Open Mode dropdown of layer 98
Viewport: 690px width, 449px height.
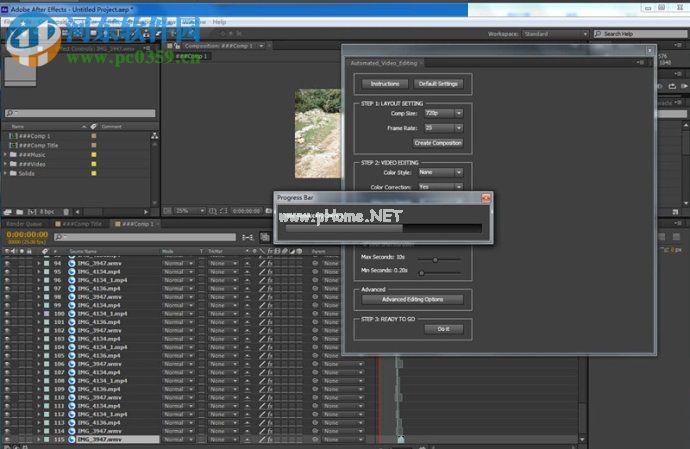click(x=178, y=297)
